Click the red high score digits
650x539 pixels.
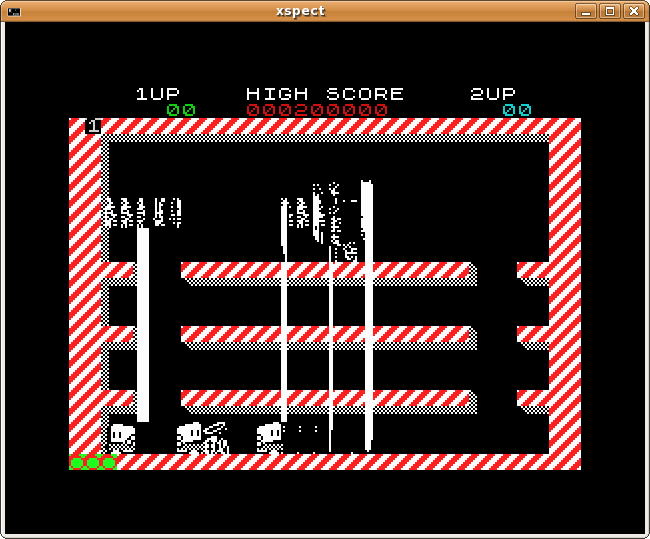point(317,110)
